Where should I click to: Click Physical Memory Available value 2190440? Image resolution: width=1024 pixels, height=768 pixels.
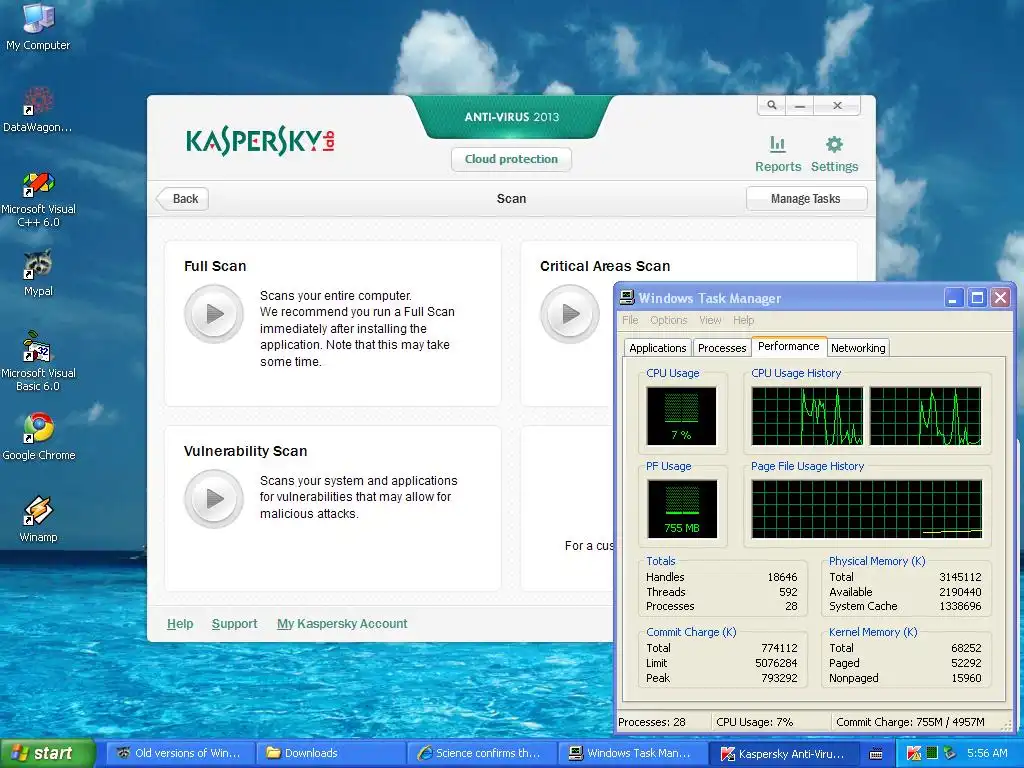click(x=960, y=592)
